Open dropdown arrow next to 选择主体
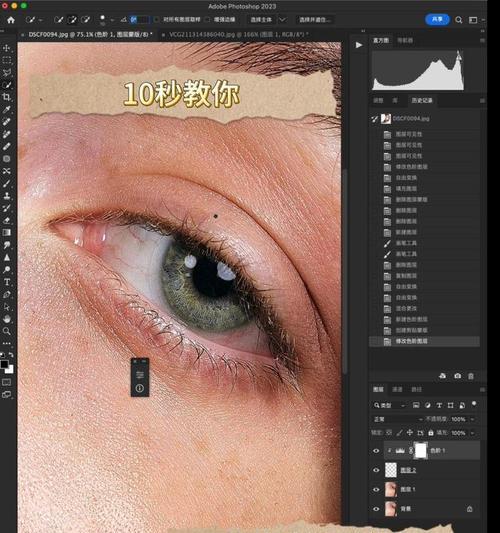The width and height of the screenshot is (500, 533). 282,20
